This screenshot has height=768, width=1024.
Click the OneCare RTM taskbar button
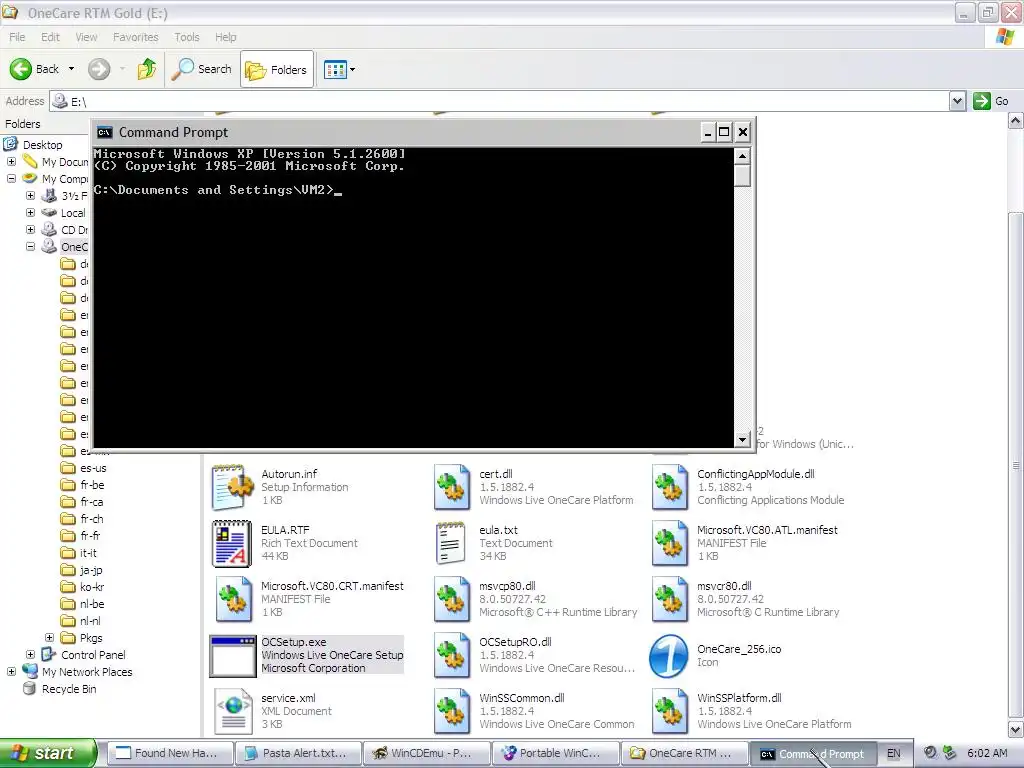(x=684, y=754)
